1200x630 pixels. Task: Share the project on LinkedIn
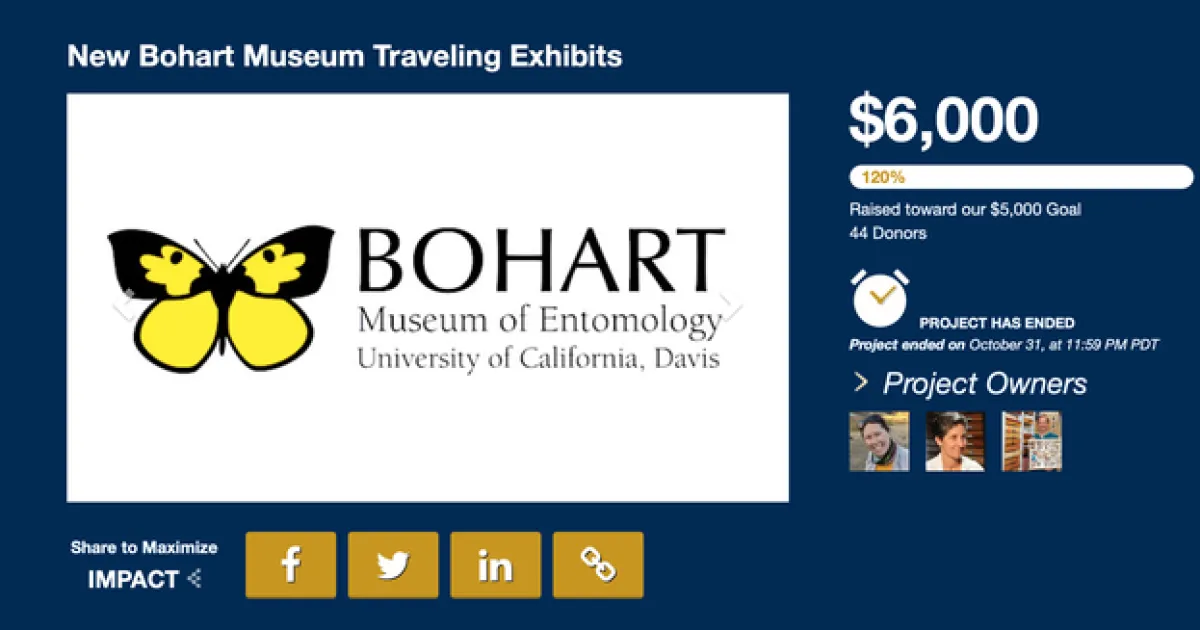click(495, 565)
